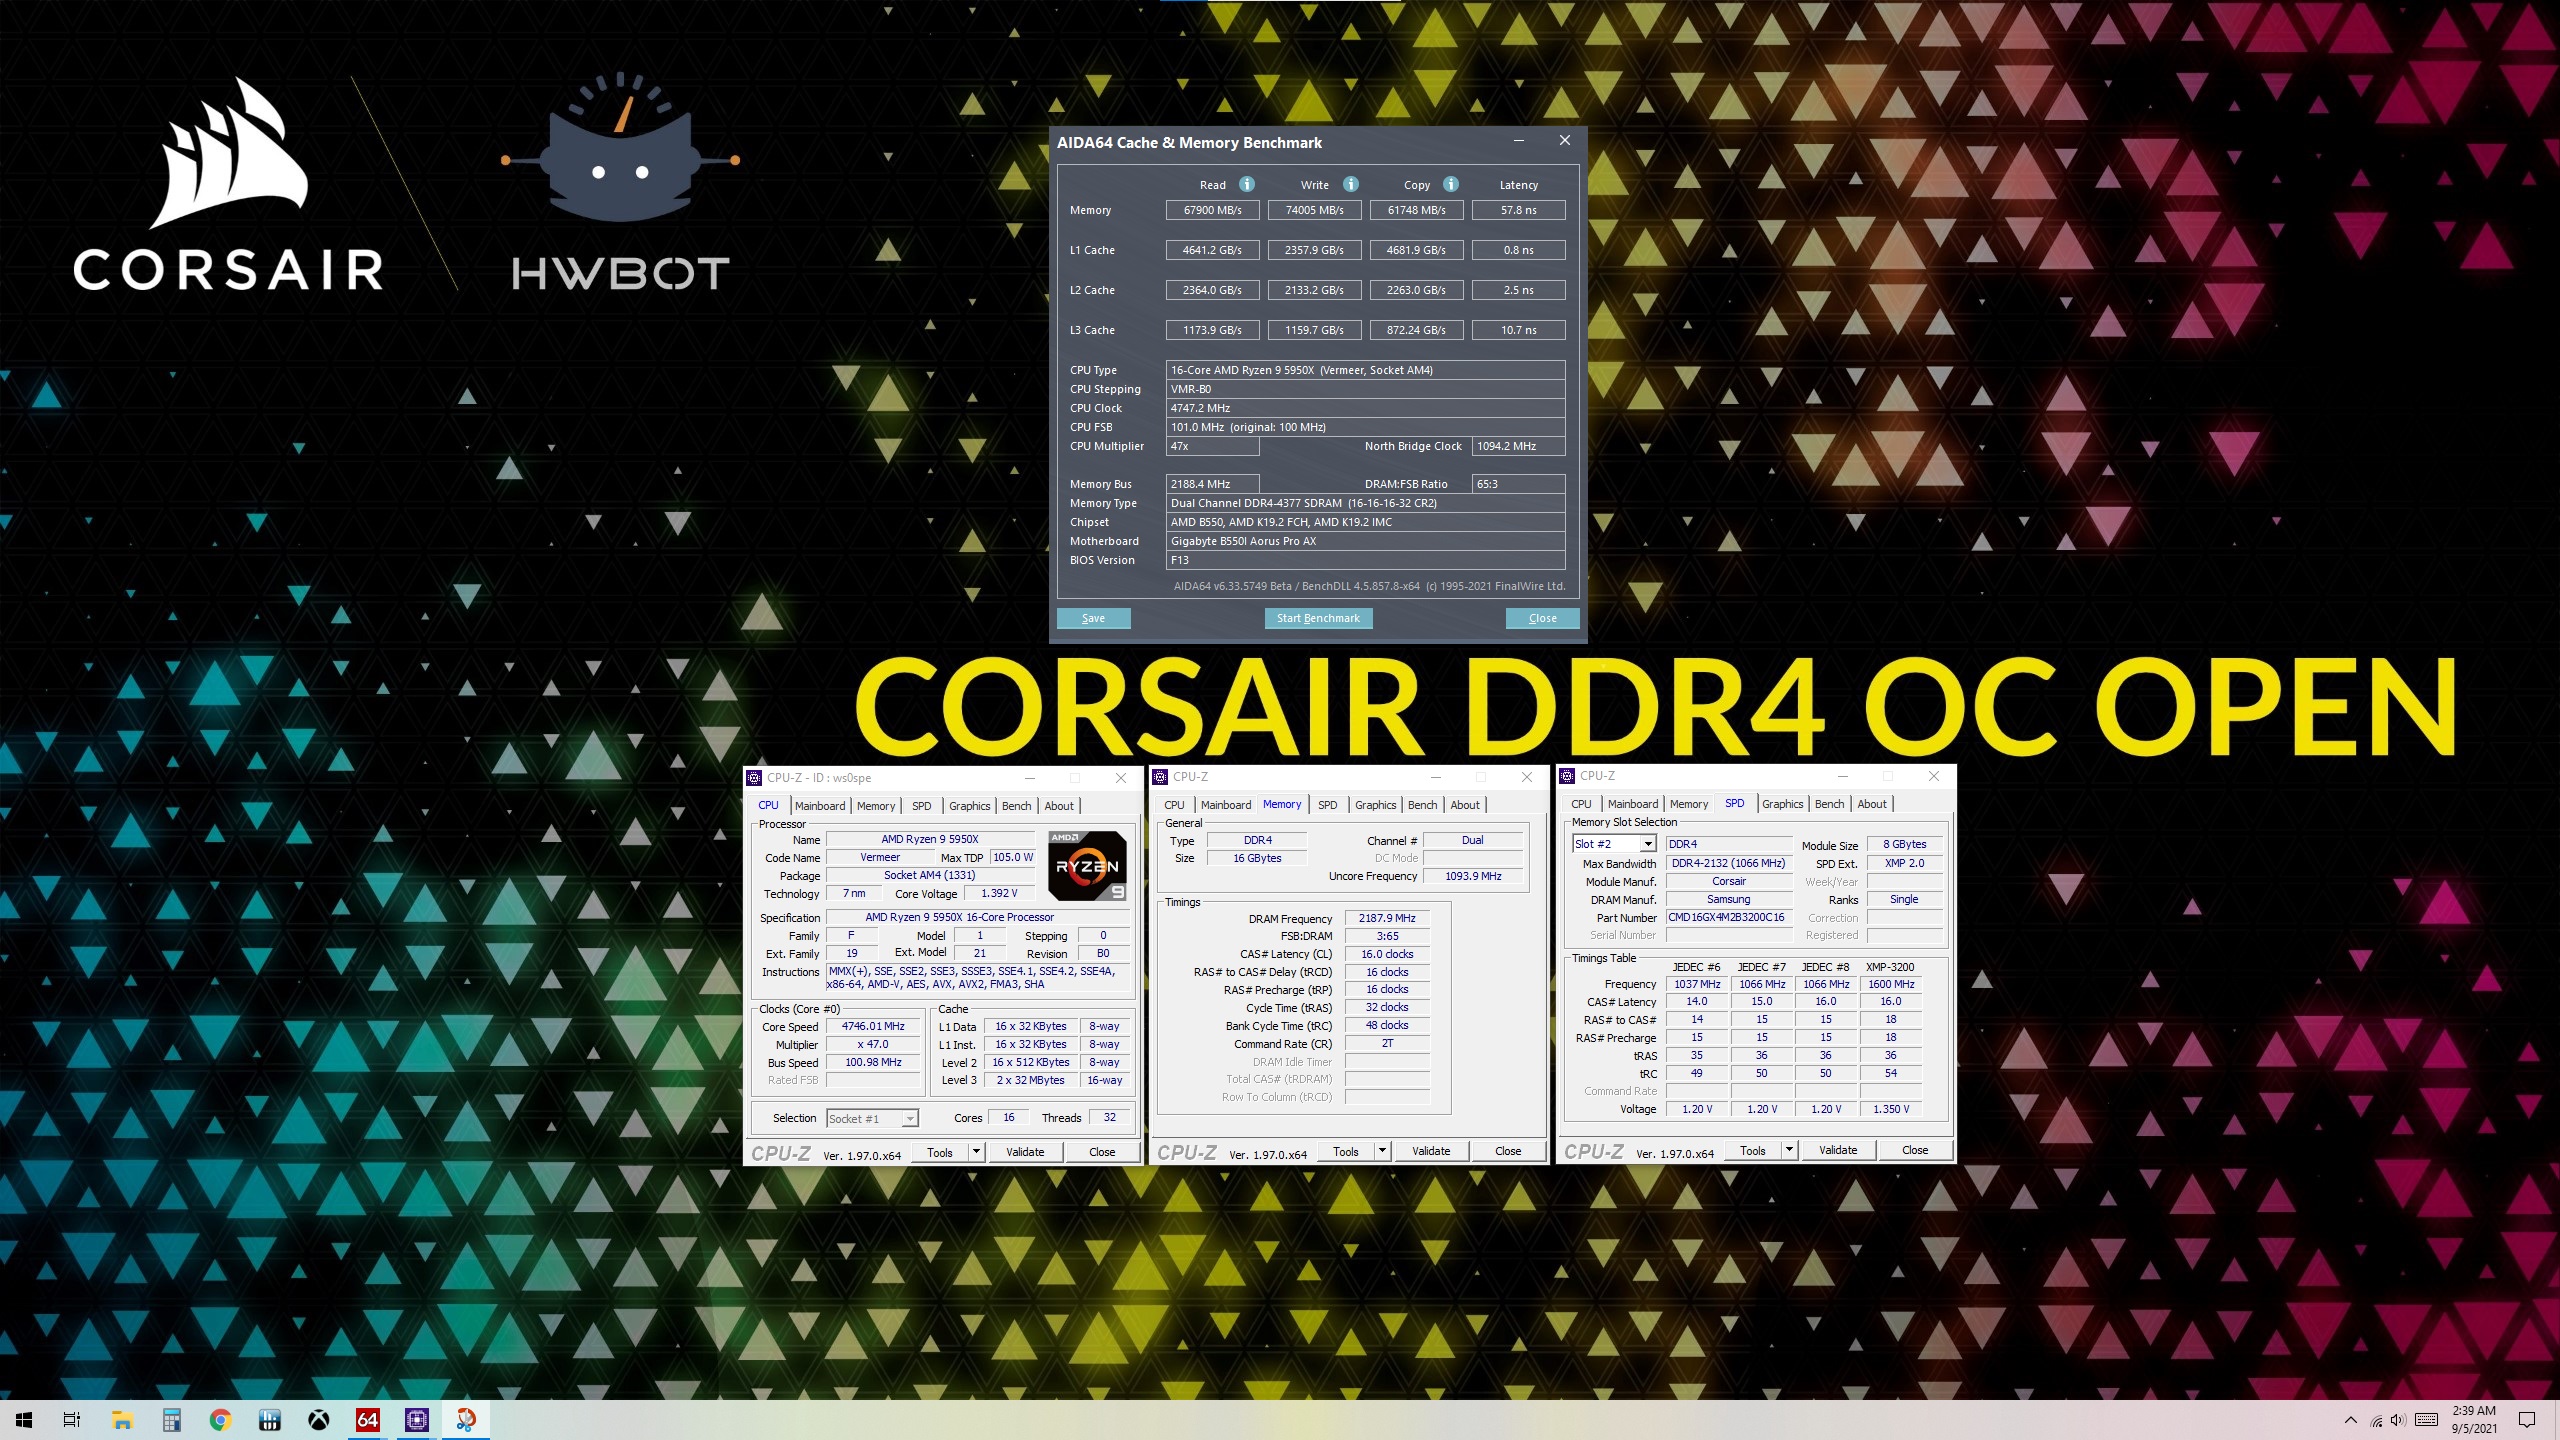Viewport: 2560px width, 1440px height.
Task: Click Tools button in CPU-Z CPU window
Action: click(940, 1152)
